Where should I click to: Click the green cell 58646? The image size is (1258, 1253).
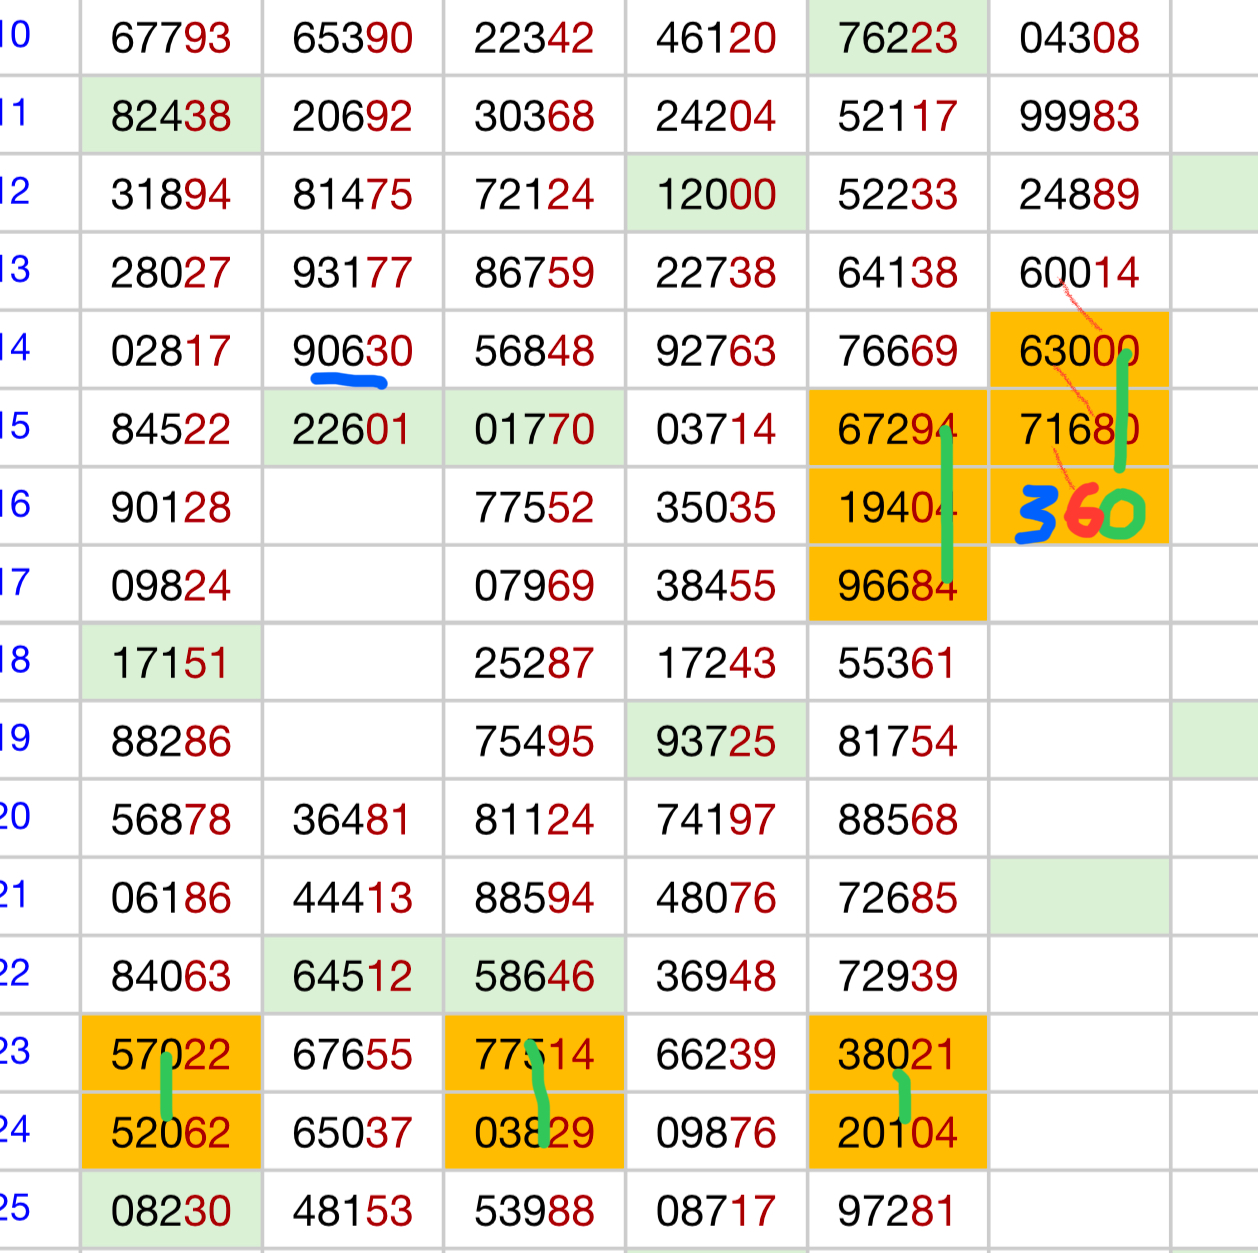pyautogui.click(x=534, y=976)
